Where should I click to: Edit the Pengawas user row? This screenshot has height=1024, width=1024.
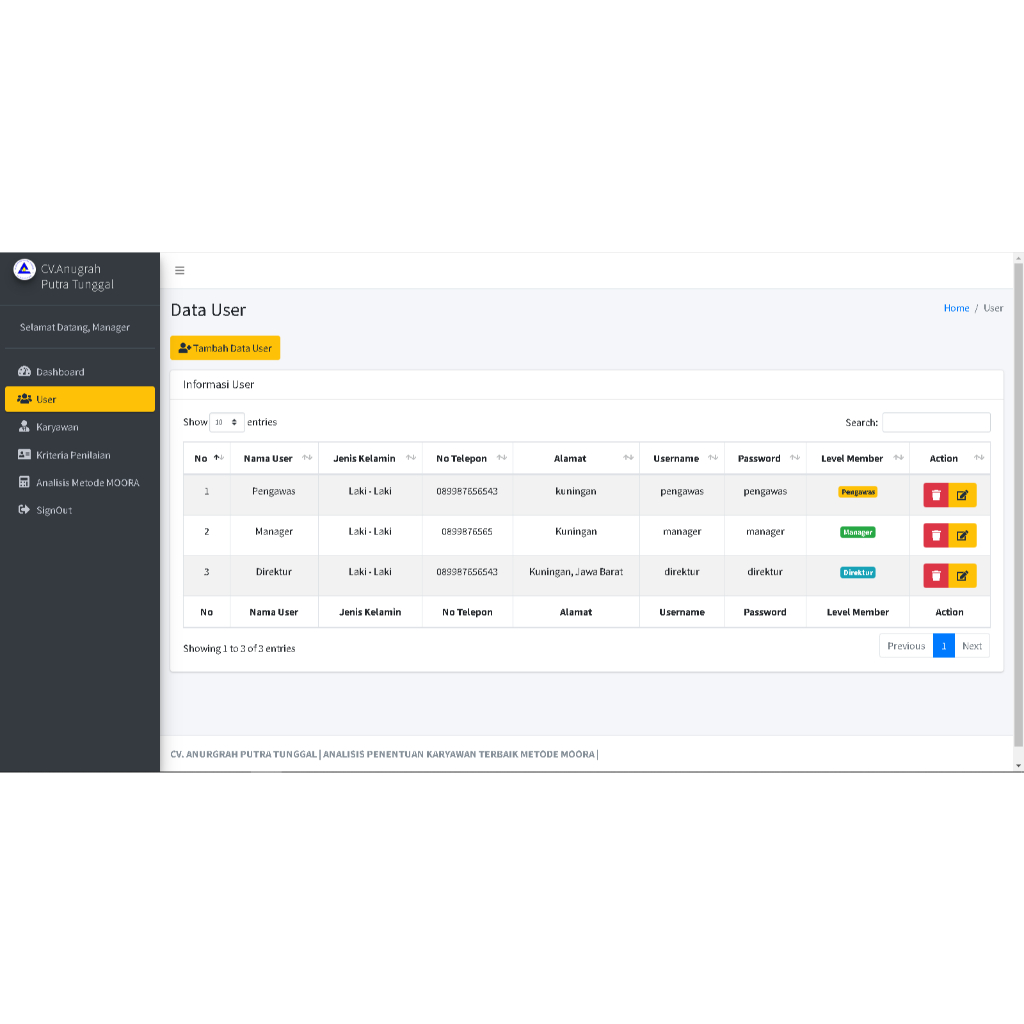pyautogui.click(x=963, y=495)
